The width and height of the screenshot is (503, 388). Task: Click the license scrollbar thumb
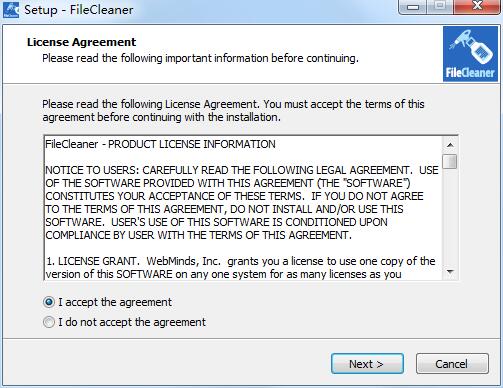(450, 161)
